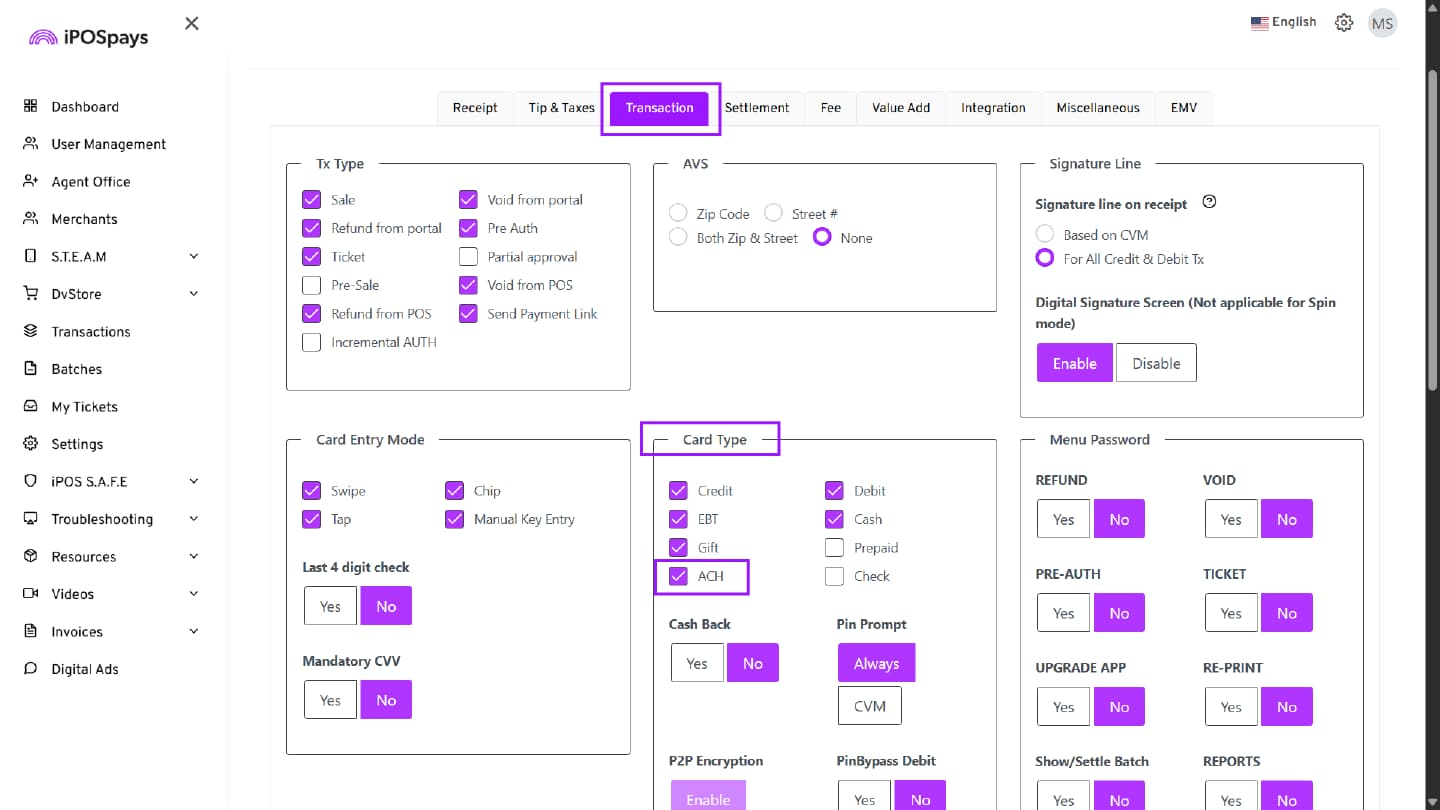This screenshot has width=1440, height=810.
Task: Click the DvStore shopping cart icon
Action: [30, 294]
